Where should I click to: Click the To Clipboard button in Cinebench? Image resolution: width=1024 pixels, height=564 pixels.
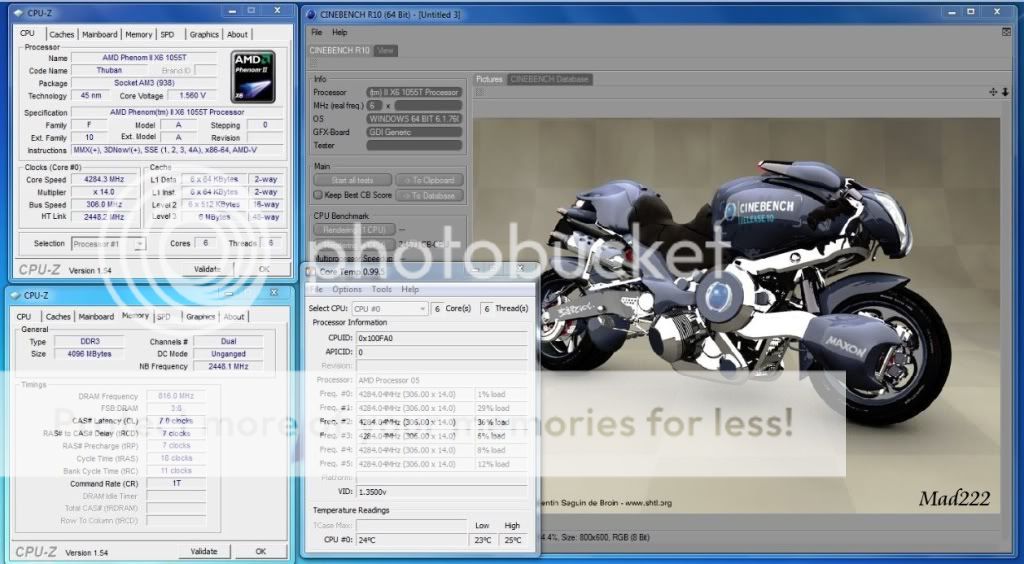click(x=429, y=180)
